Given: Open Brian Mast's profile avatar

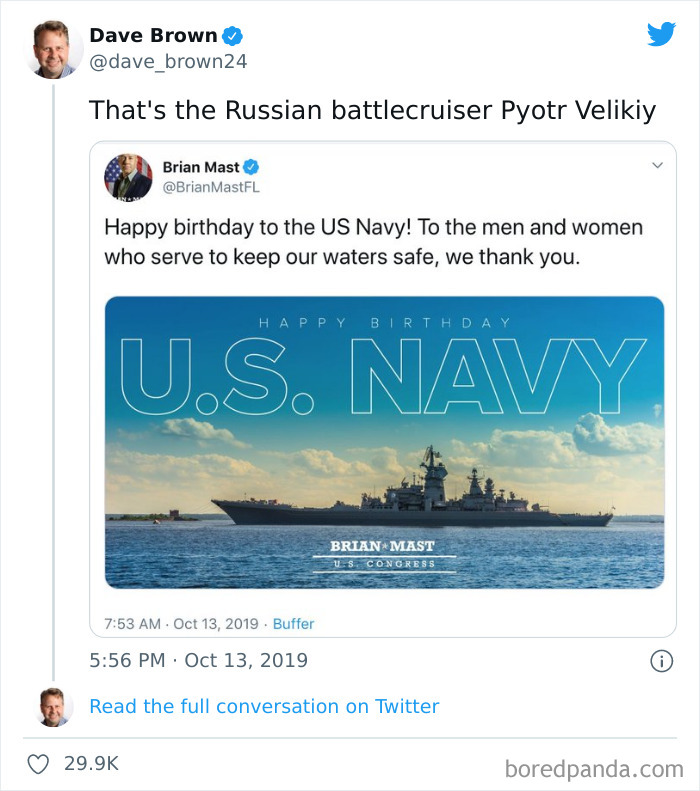Looking at the screenshot, I should (128, 177).
